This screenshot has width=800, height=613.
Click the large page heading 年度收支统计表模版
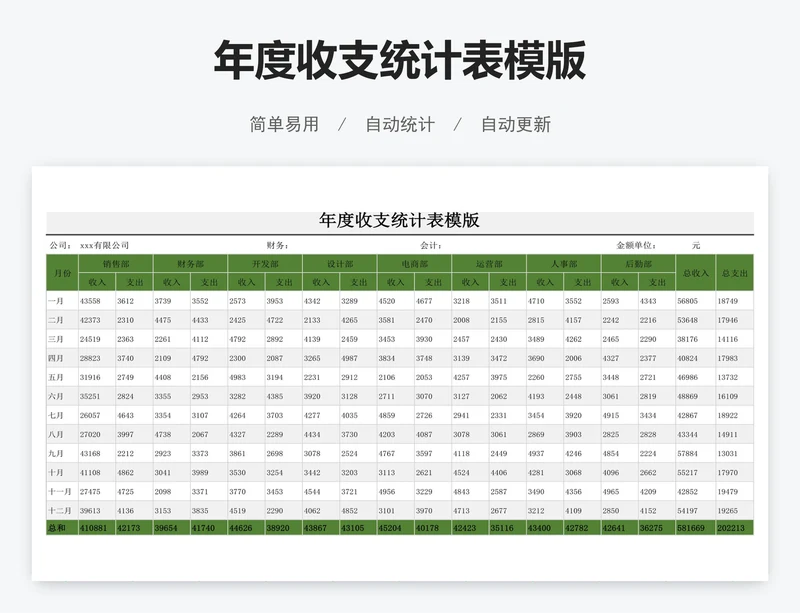coord(400,60)
